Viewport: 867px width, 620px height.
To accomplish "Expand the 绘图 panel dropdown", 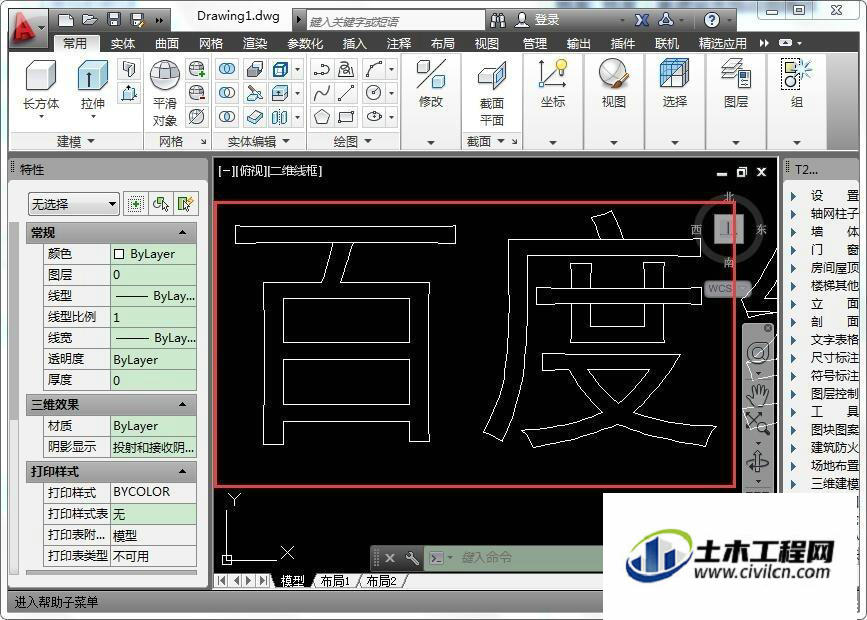I will (x=352, y=142).
